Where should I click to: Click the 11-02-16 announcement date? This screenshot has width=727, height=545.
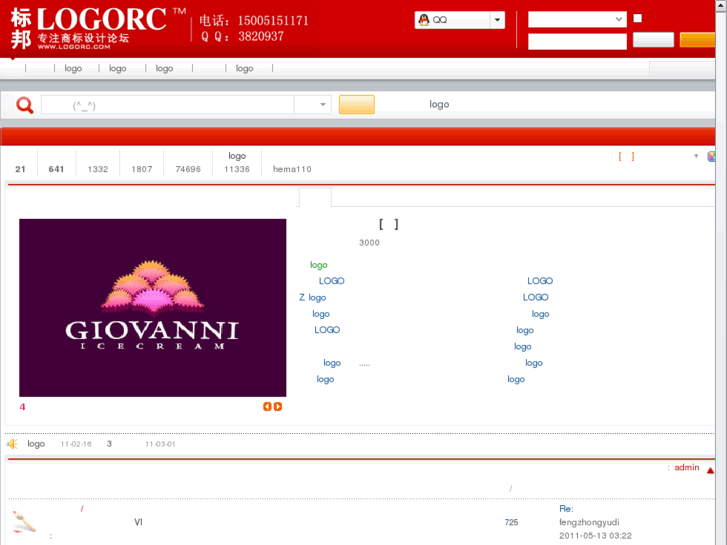pyautogui.click(x=76, y=444)
